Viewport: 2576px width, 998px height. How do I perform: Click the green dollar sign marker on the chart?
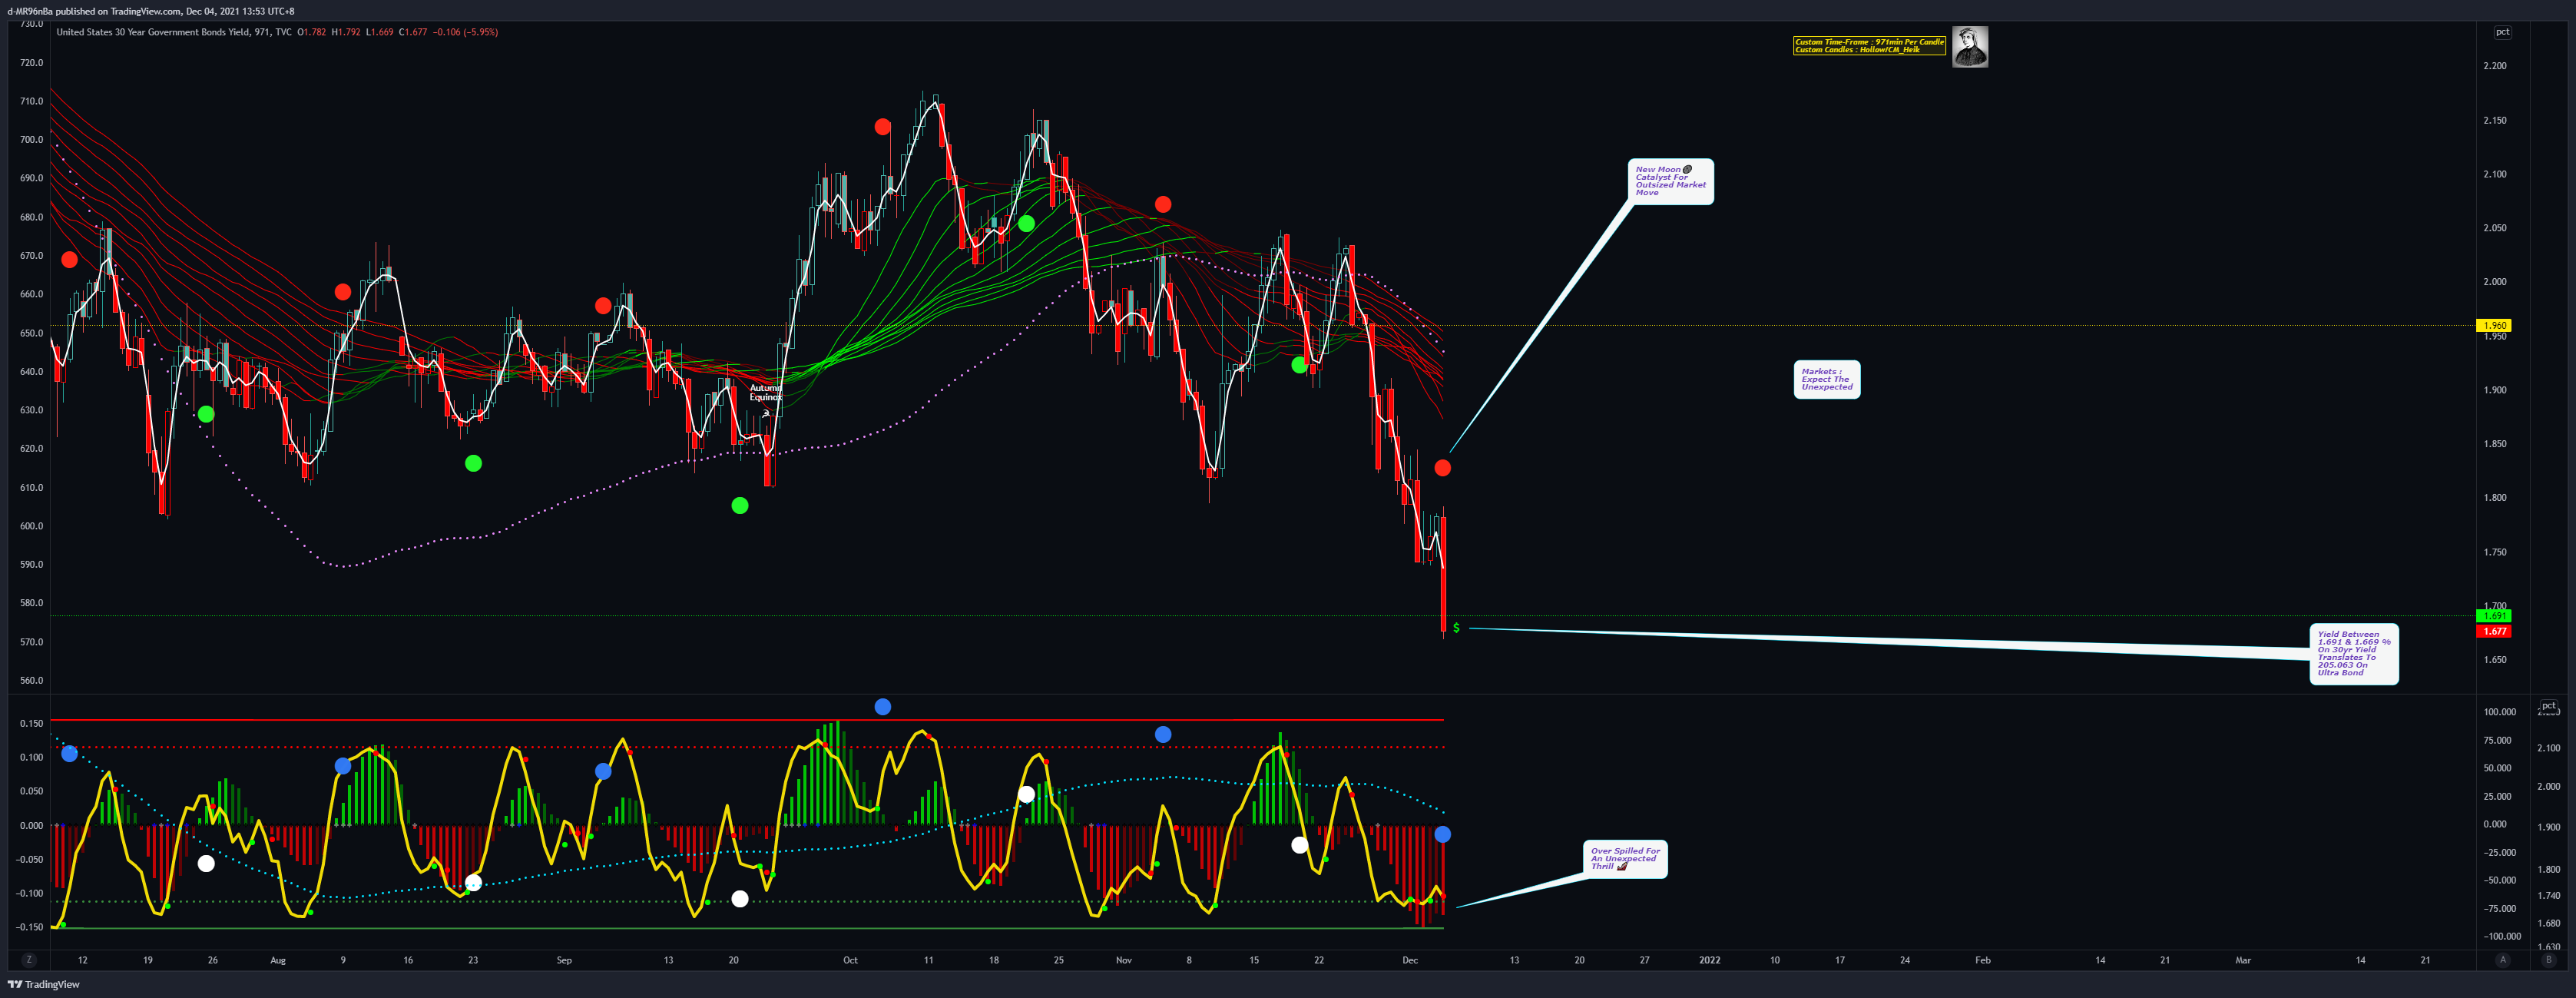[1456, 628]
